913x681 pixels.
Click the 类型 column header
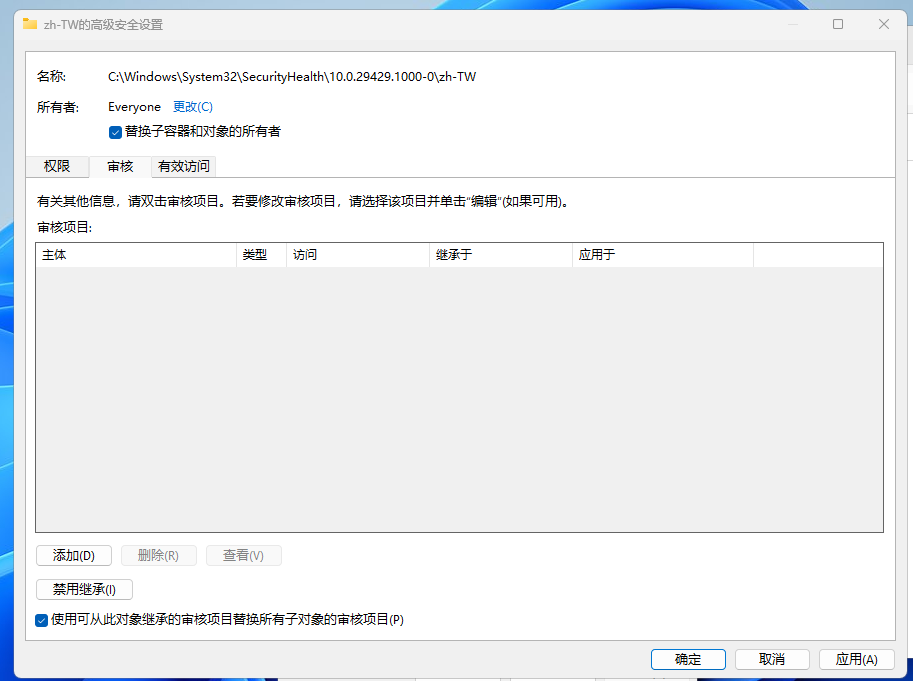(261, 255)
